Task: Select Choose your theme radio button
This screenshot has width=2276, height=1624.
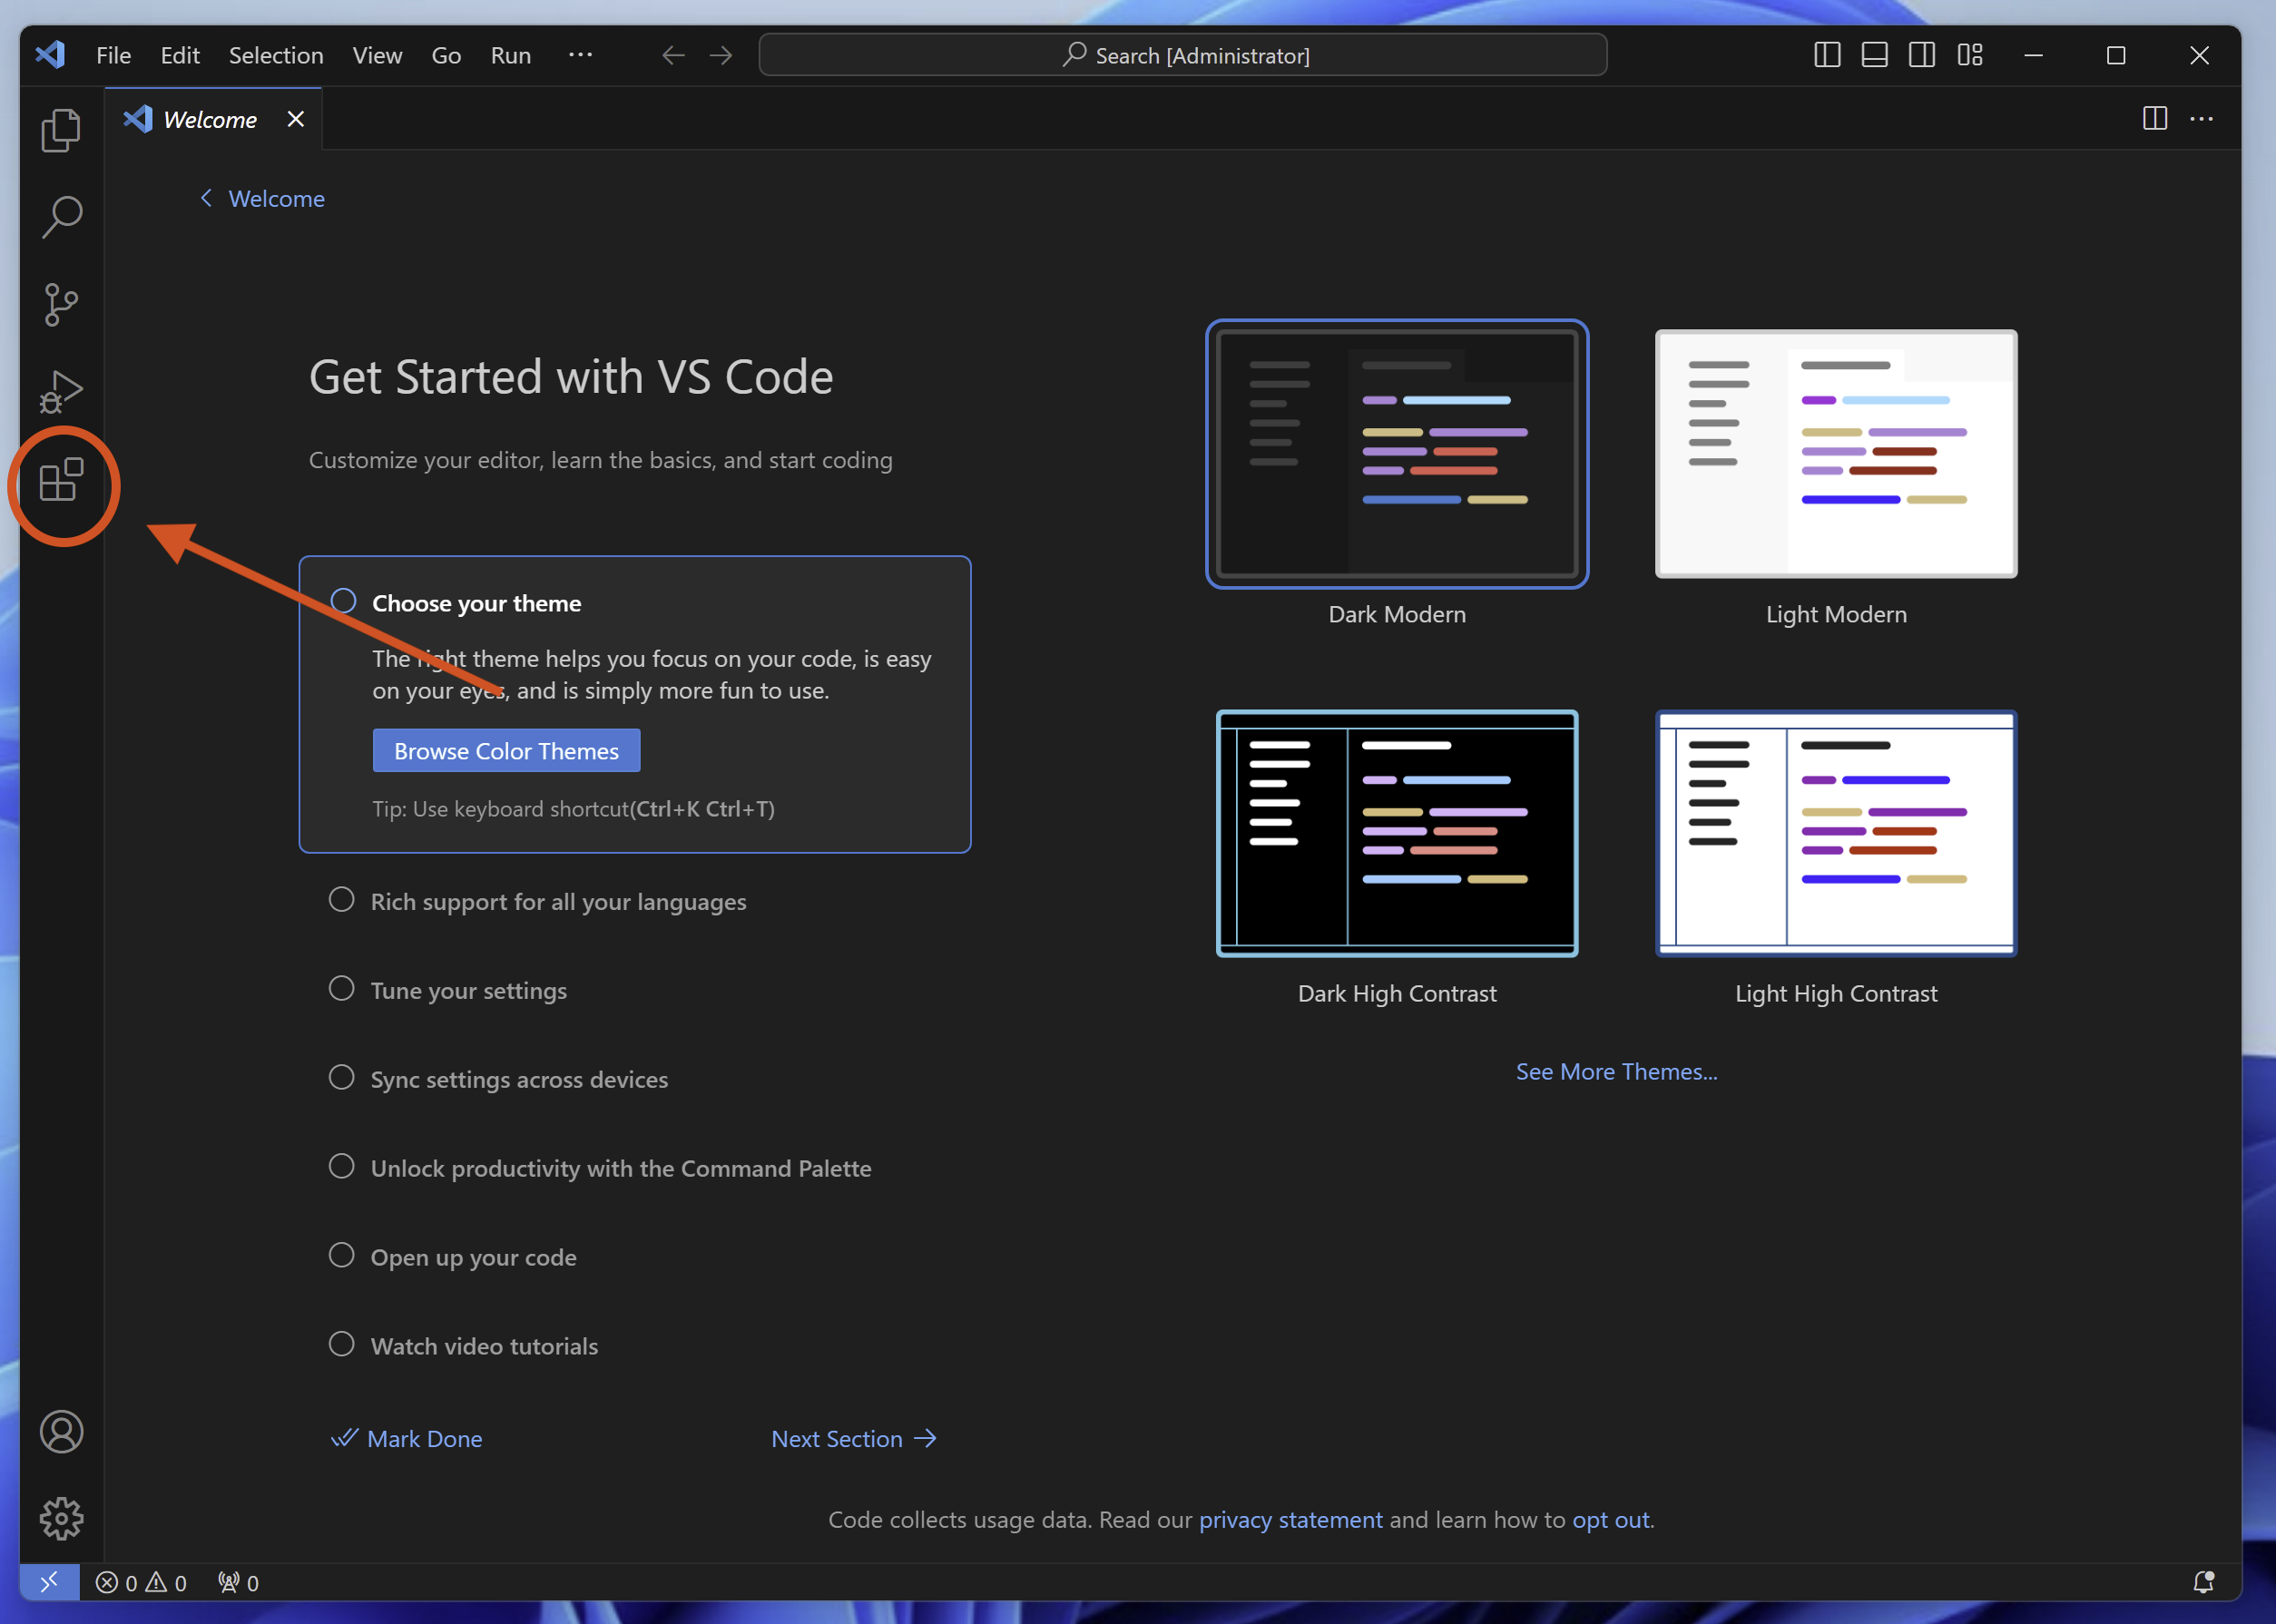Action: pos(343,600)
